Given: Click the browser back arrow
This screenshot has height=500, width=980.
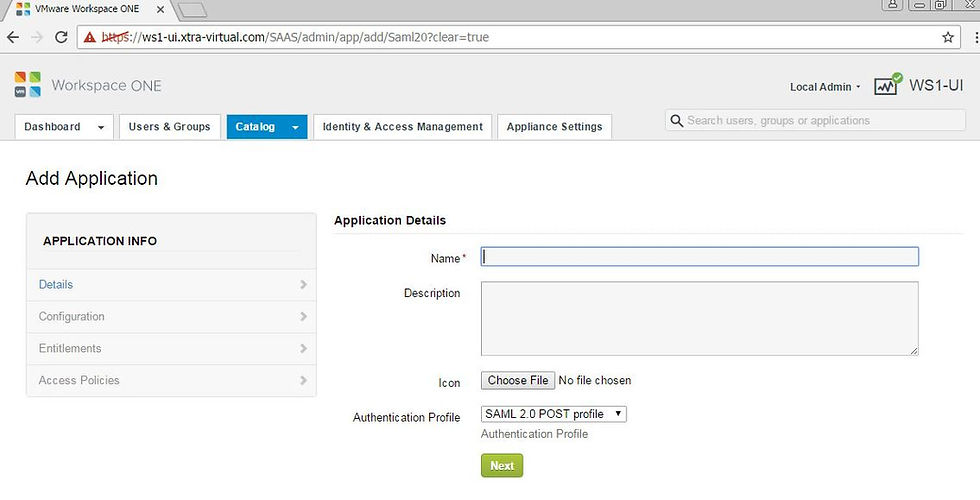Looking at the screenshot, I should pos(12,38).
